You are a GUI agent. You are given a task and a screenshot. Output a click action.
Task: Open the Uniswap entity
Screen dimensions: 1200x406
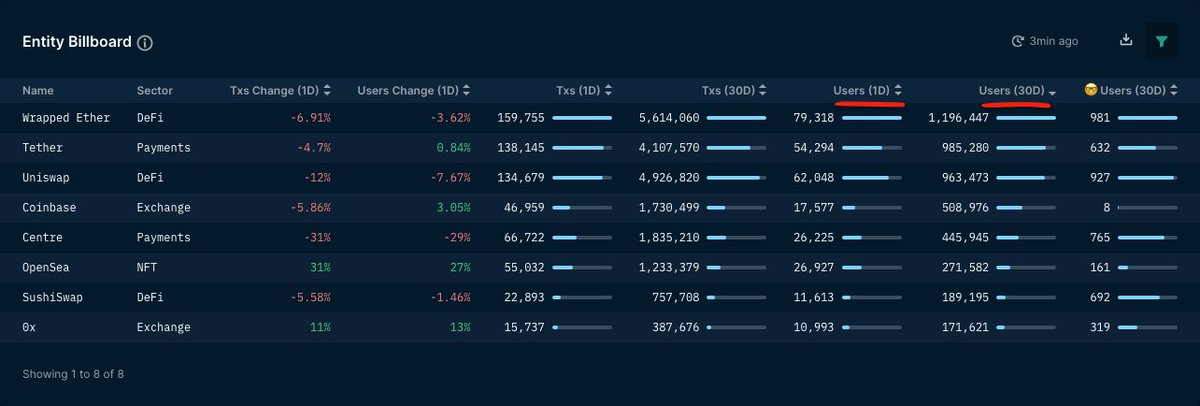[46, 178]
